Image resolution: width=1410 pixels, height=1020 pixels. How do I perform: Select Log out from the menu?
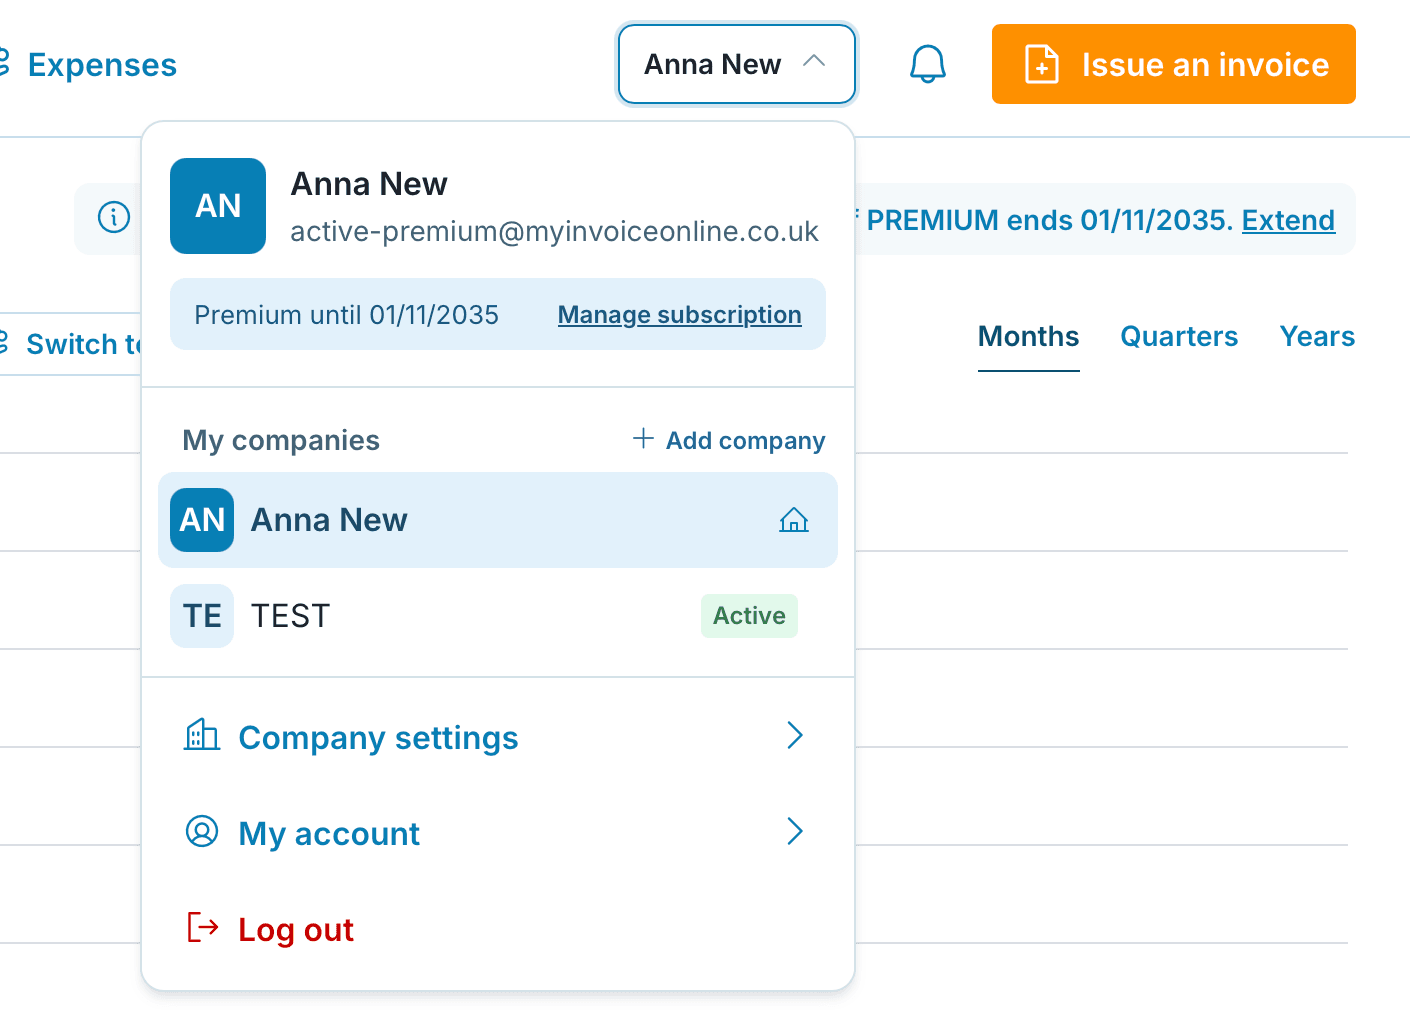click(498, 929)
